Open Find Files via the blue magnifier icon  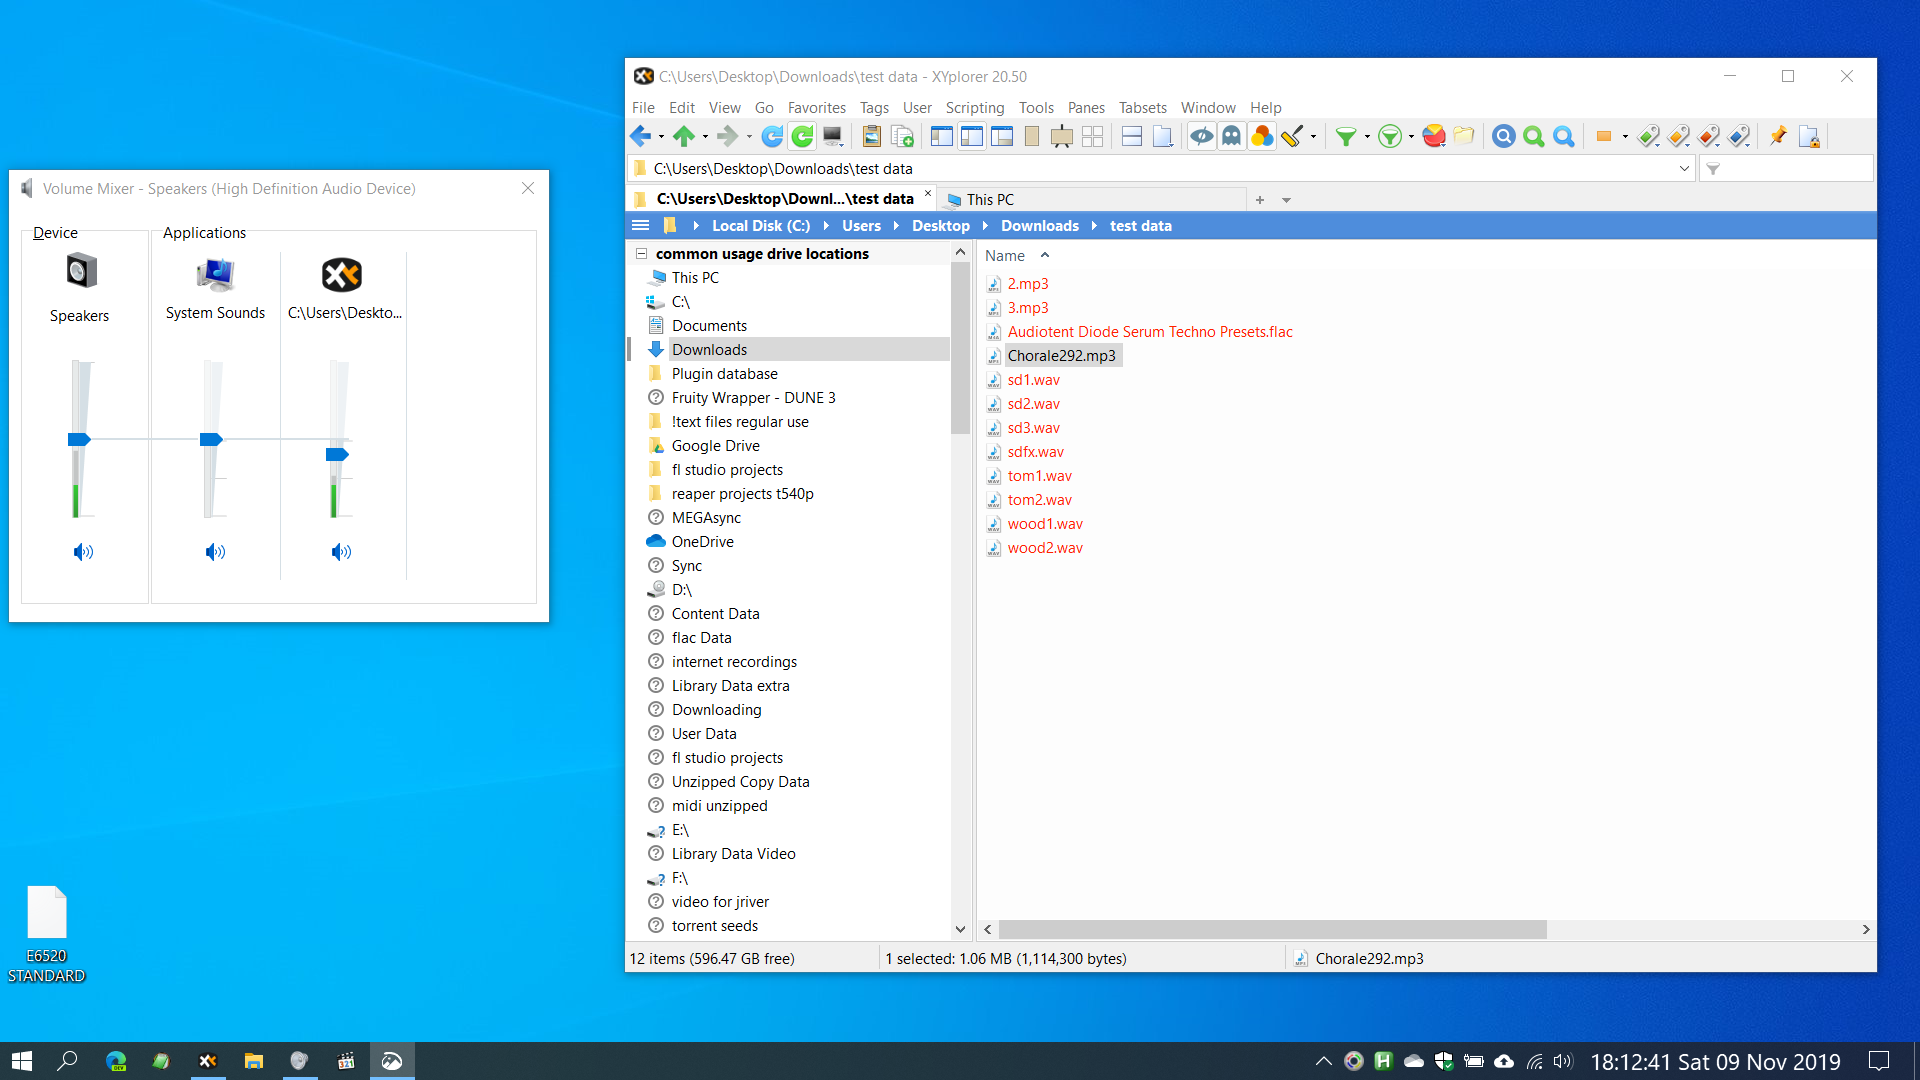pos(1503,136)
